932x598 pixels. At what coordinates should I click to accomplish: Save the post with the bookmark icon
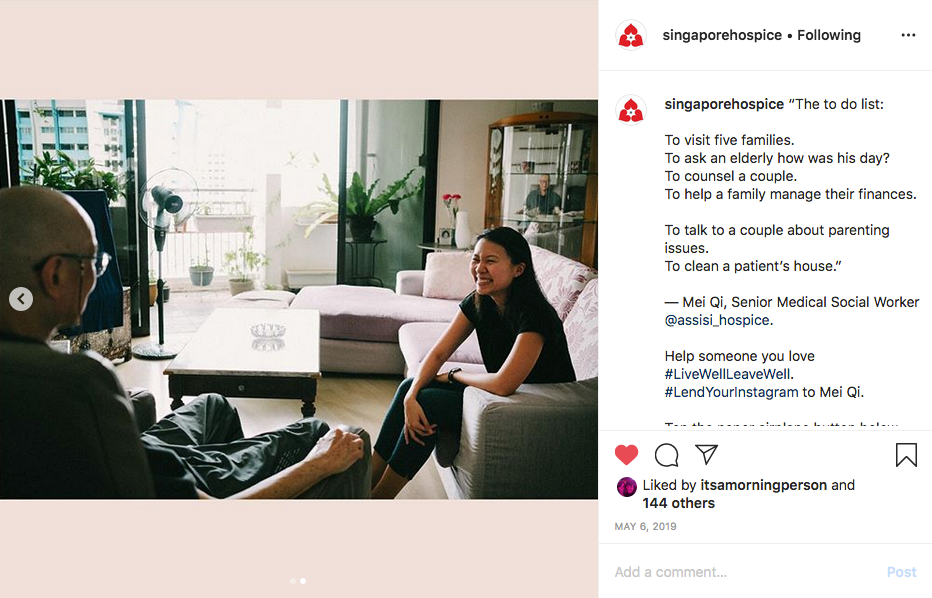(x=906, y=455)
